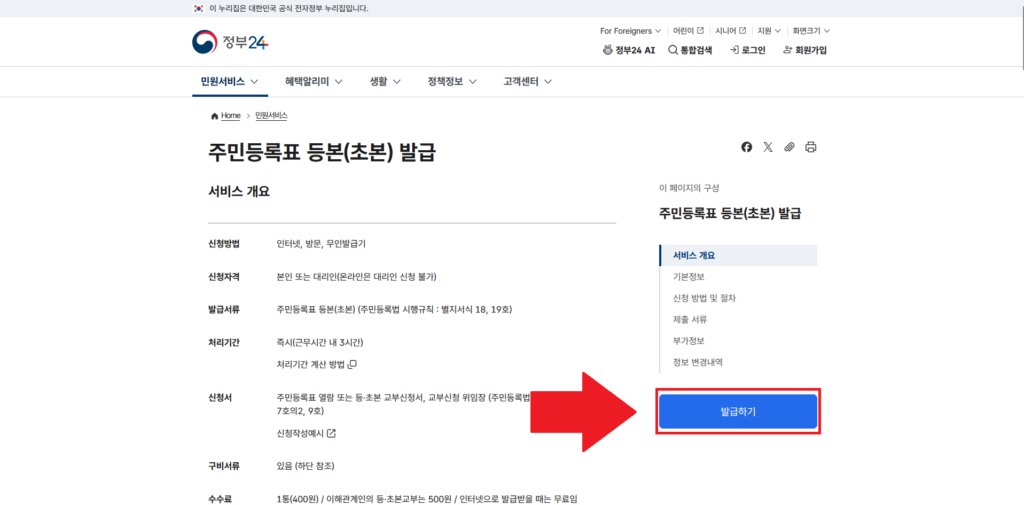Open 신청작성예시 external link

[306, 433]
